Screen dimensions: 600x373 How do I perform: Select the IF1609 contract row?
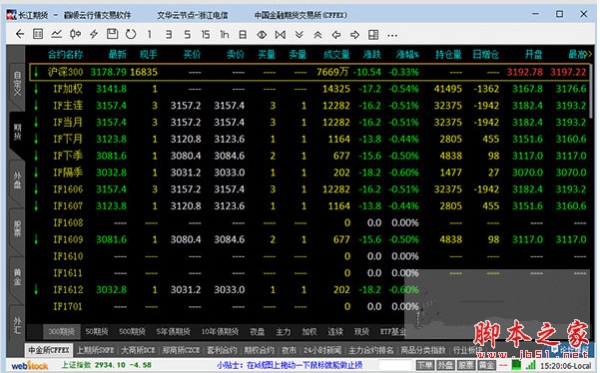[x=309, y=239]
